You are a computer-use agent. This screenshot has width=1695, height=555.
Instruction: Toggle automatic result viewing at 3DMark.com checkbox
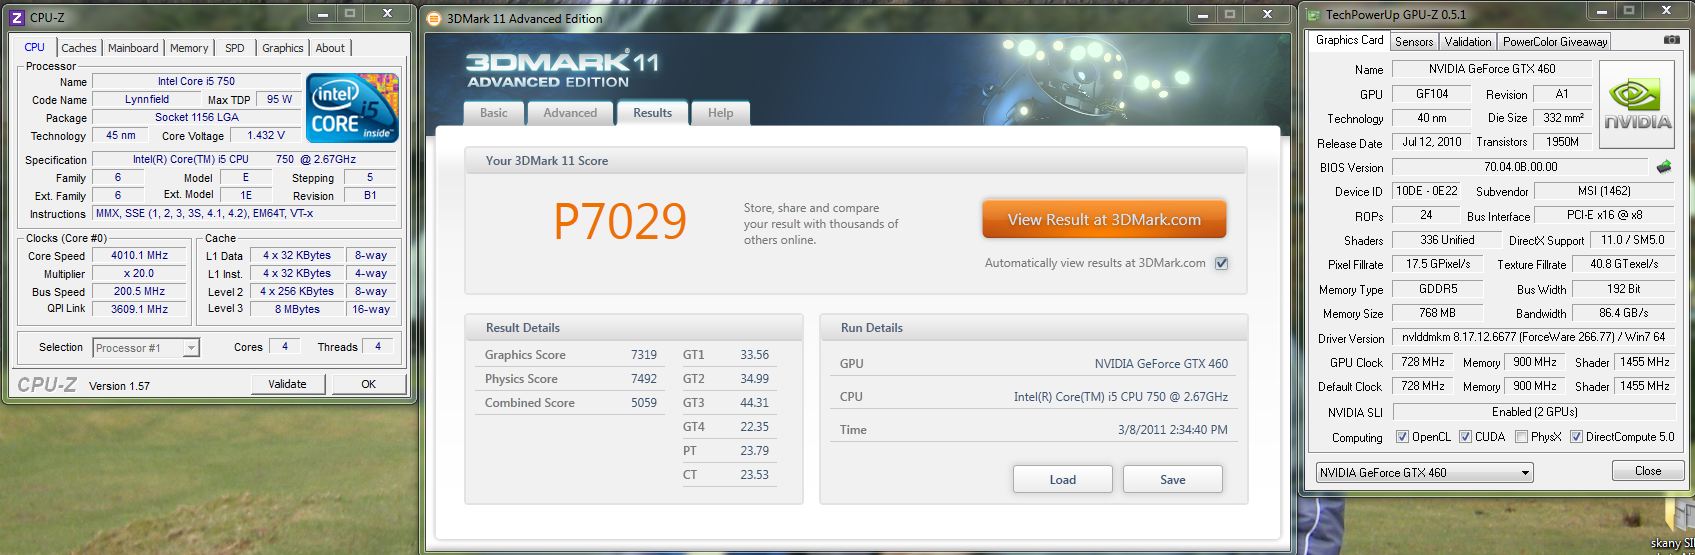coord(1221,263)
